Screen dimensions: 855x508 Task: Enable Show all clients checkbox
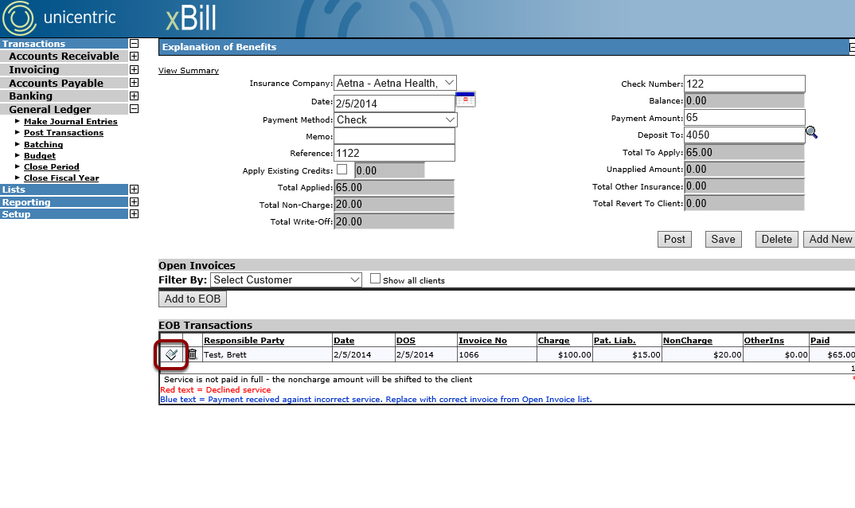pos(375,279)
